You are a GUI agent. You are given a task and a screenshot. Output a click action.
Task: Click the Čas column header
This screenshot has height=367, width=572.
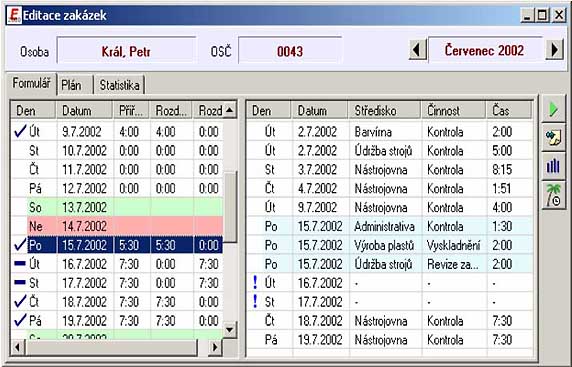pyautogui.click(x=509, y=110)
